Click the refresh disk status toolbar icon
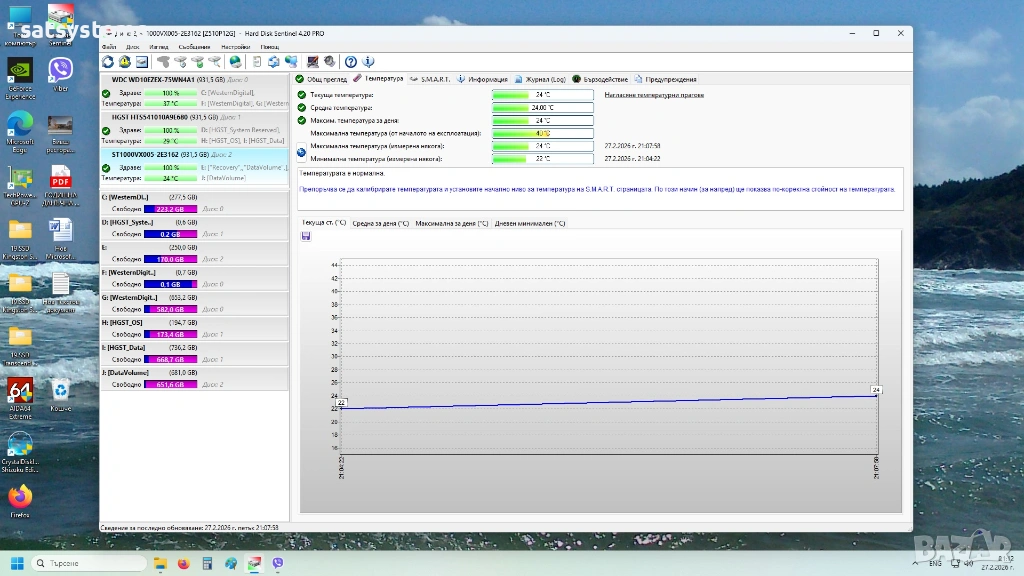 [108, 62]
